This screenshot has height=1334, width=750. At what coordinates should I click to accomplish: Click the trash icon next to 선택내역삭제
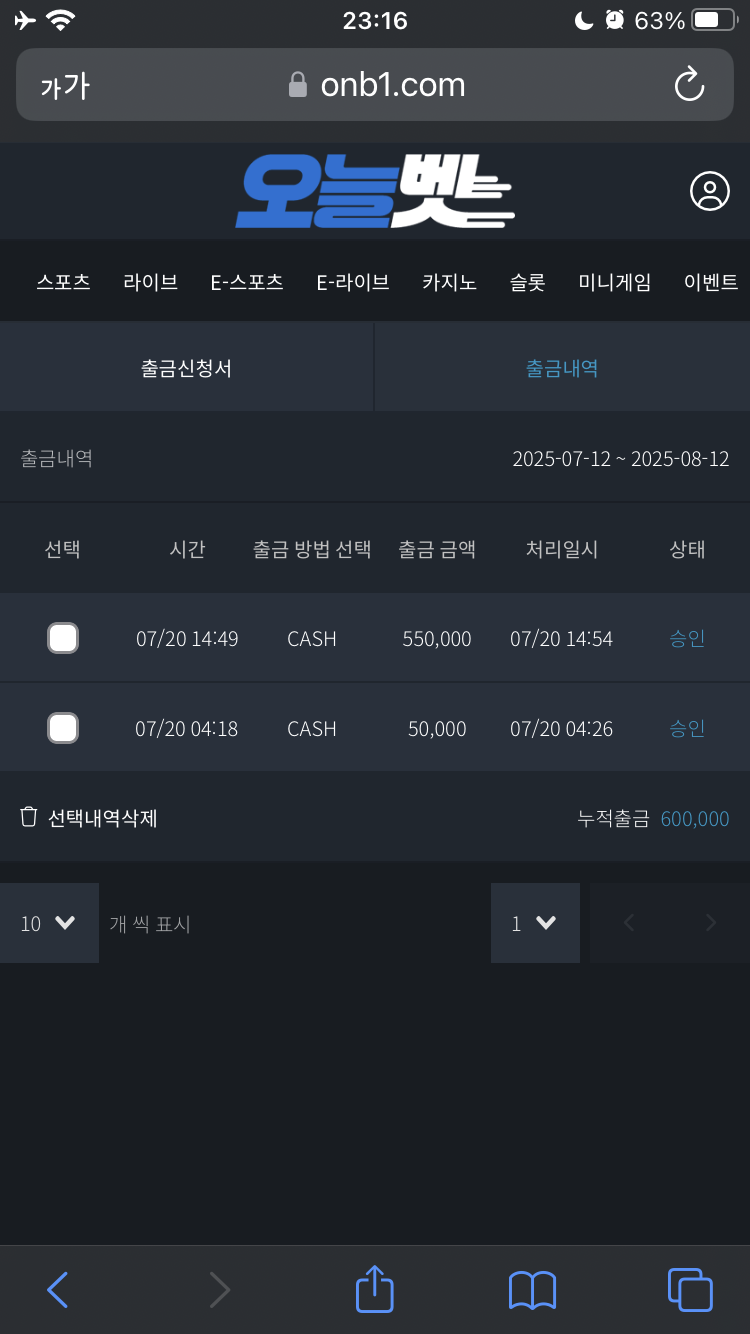pos(29,818)
